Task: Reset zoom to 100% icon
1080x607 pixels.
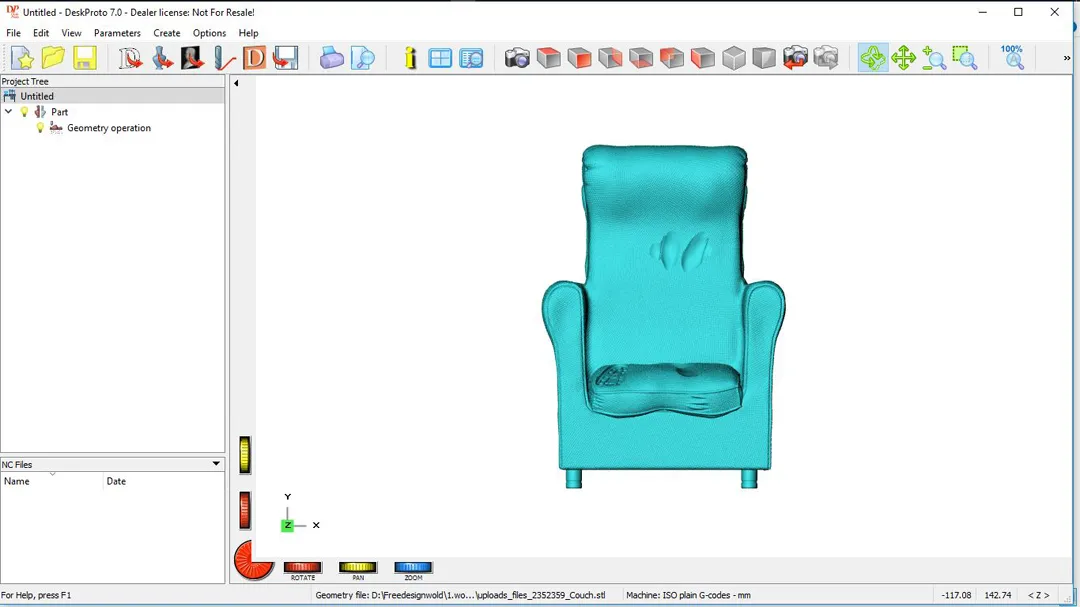Action: (x=1012, y=58)
